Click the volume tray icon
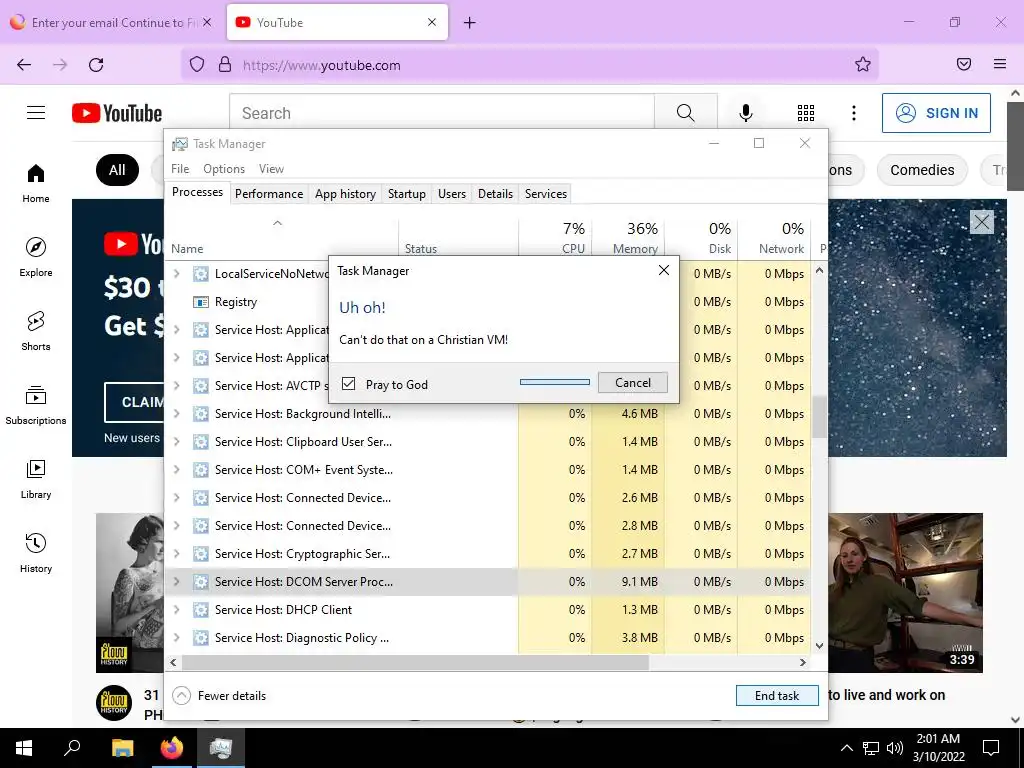1024x768 pixels. 895,748
